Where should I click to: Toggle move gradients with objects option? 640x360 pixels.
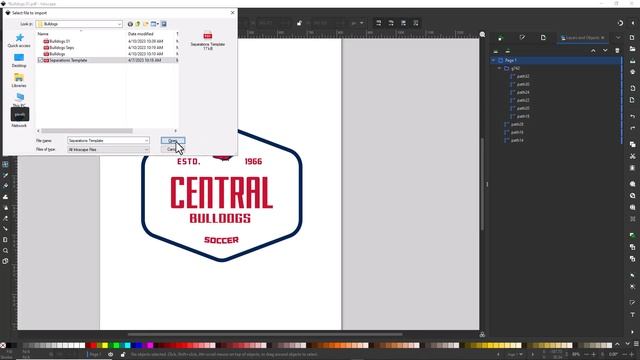click(403, 23)
